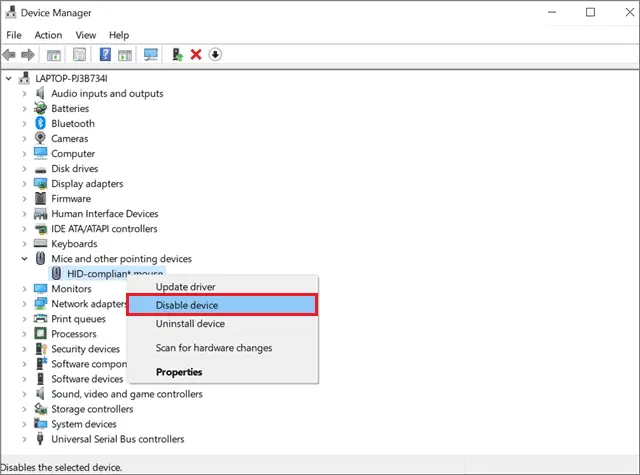Screen dimensions: 640x475
Task: Collapse the LAPTOP-PJ3B734I root node
Action: pyautogui.click(x=9, y=78)
